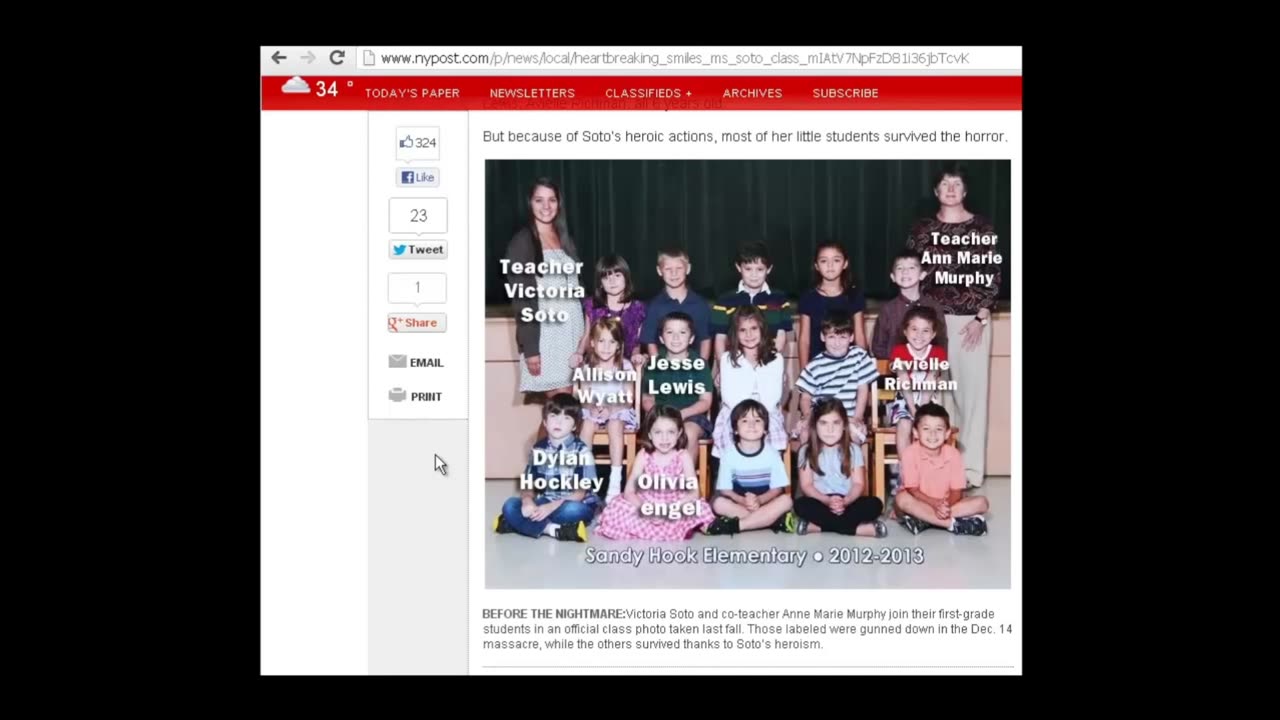This screenshot has width=1280, height=720.
Task: Click the printer icon
Action: pyautogui.click(x=397, y=395)
